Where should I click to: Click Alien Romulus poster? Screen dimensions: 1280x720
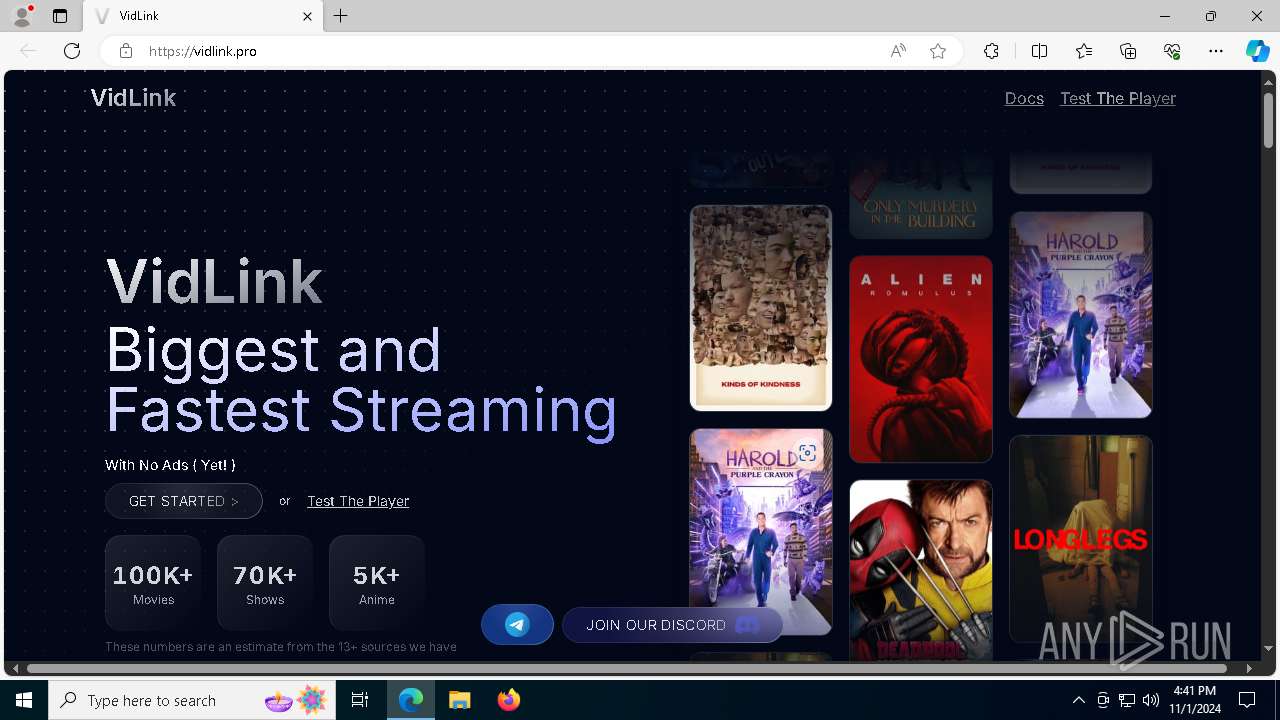[x=921, y=359]
